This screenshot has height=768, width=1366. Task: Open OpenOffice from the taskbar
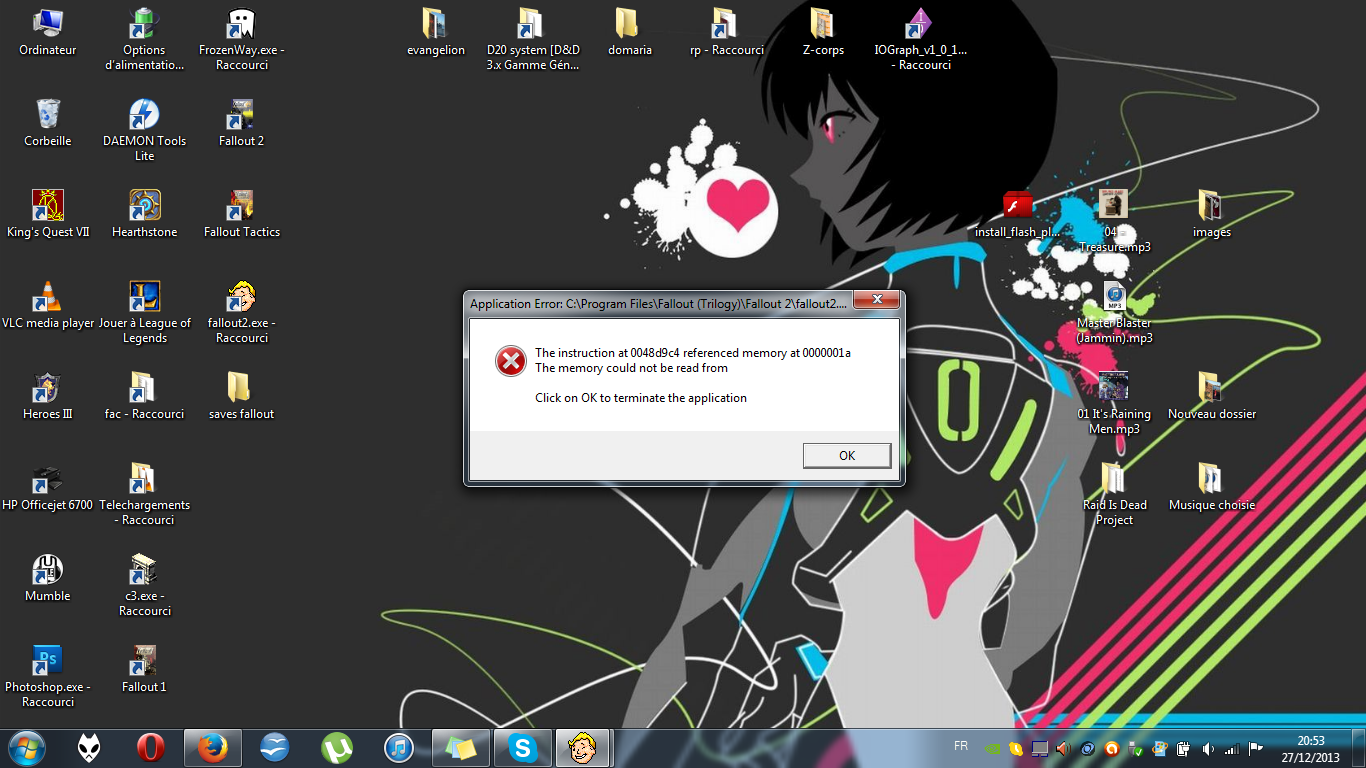click(x=274, y=748)
